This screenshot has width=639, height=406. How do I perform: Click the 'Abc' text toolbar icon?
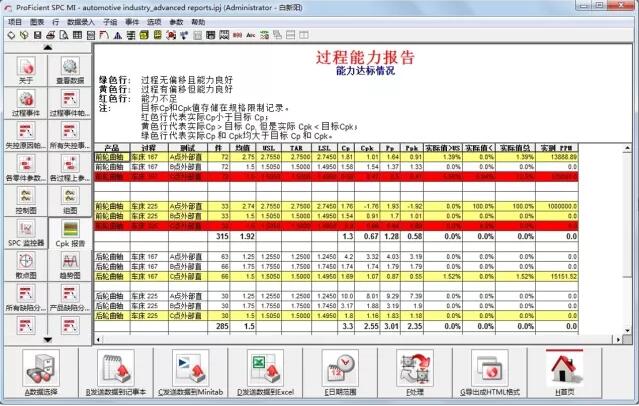(251, 35)
